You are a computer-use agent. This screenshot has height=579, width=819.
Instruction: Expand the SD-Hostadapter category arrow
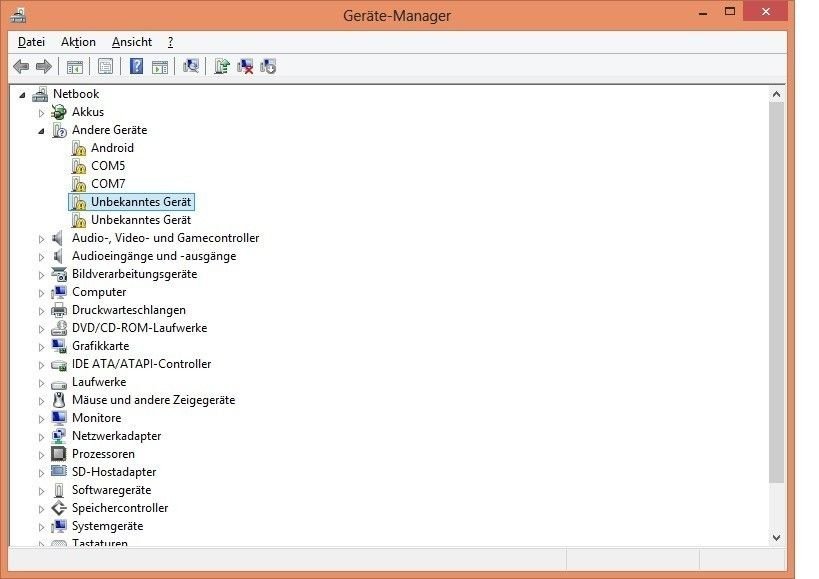(x=41, y=473)
